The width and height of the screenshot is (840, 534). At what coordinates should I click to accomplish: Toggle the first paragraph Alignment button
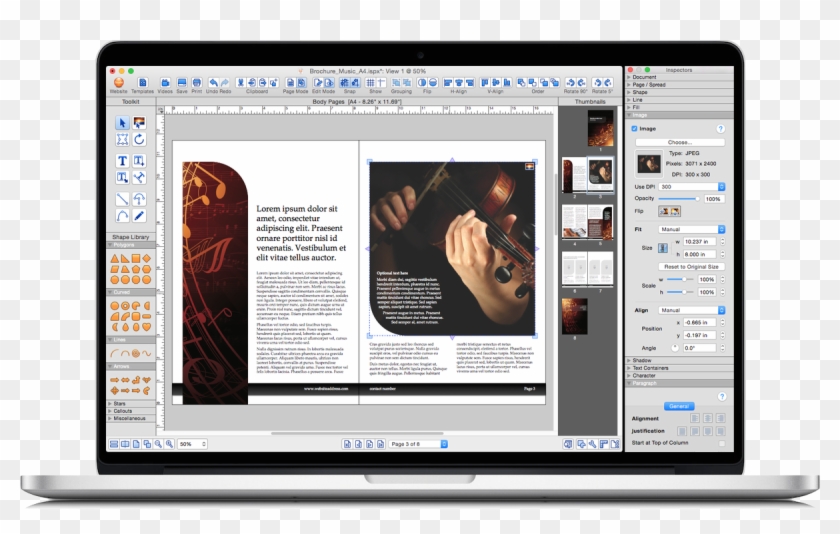(695, 418)
